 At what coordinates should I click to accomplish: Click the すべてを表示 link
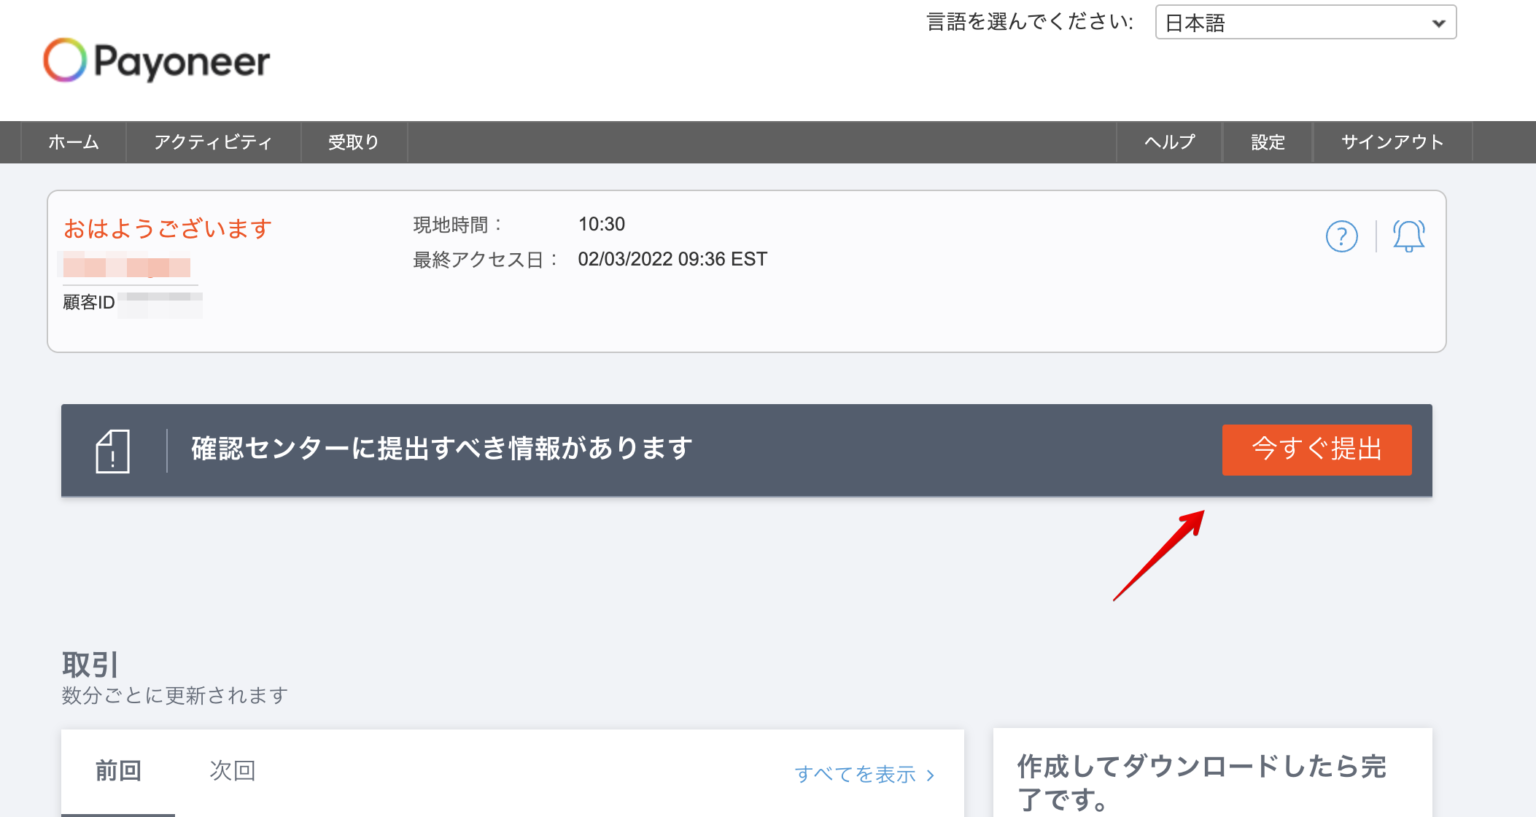(x=865, y=775)
